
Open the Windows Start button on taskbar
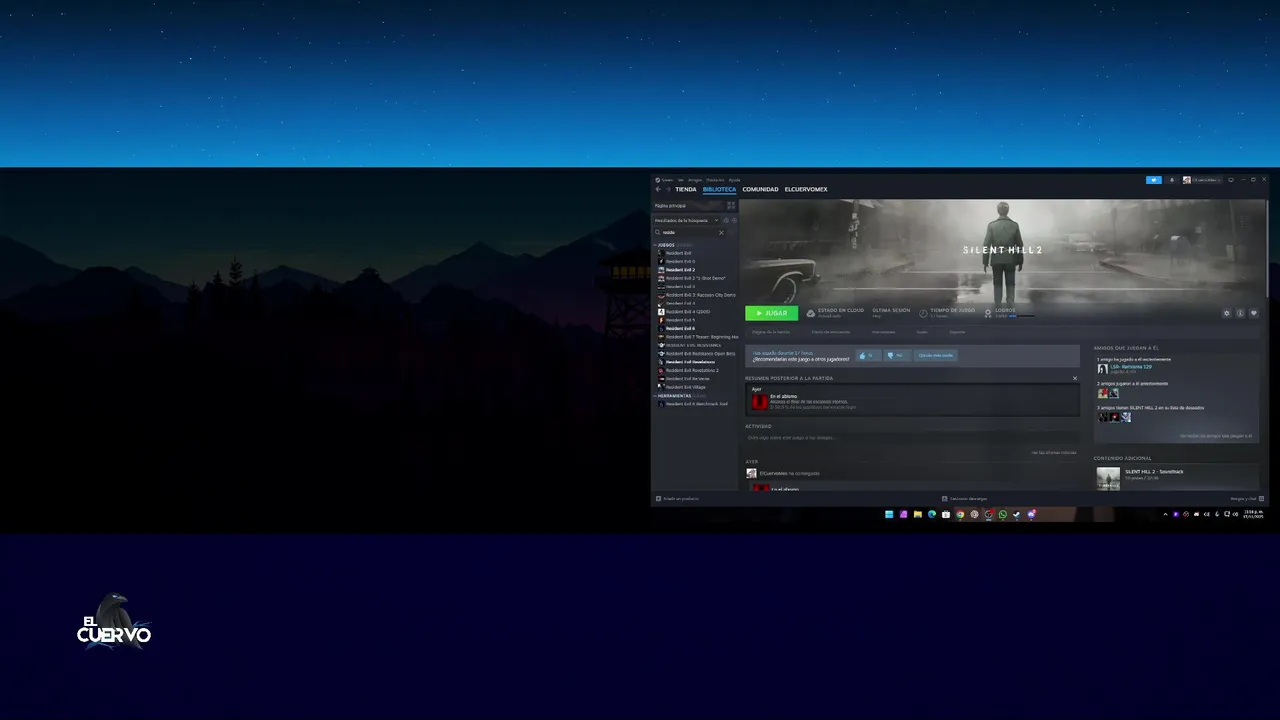tap(888, 514)
